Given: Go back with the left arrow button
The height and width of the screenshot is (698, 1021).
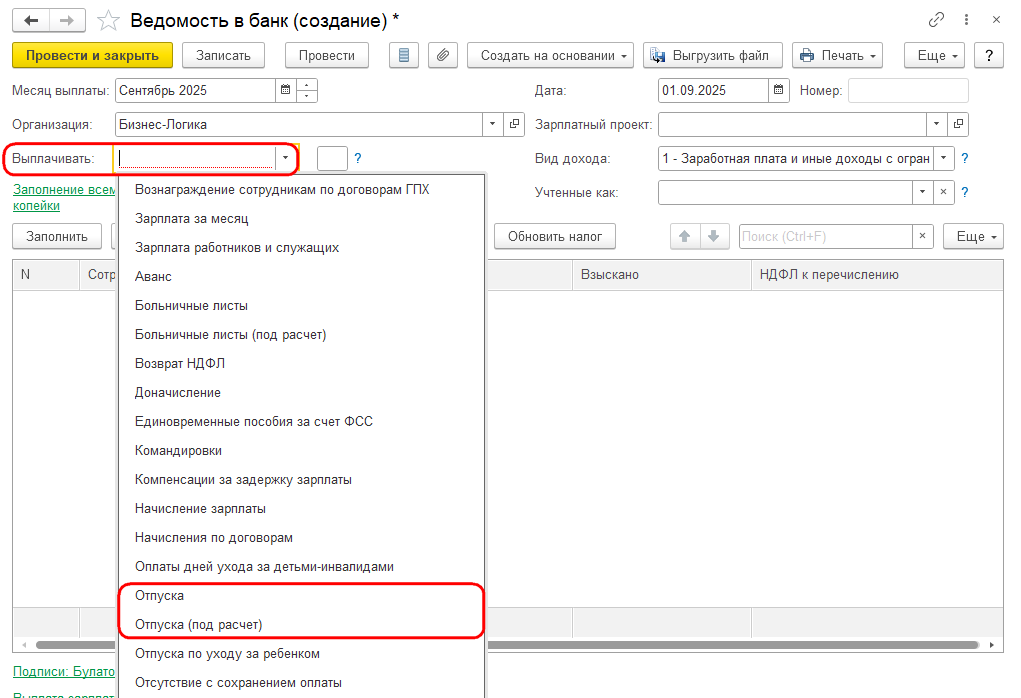Looking at the screenshot, I should 31,21.
